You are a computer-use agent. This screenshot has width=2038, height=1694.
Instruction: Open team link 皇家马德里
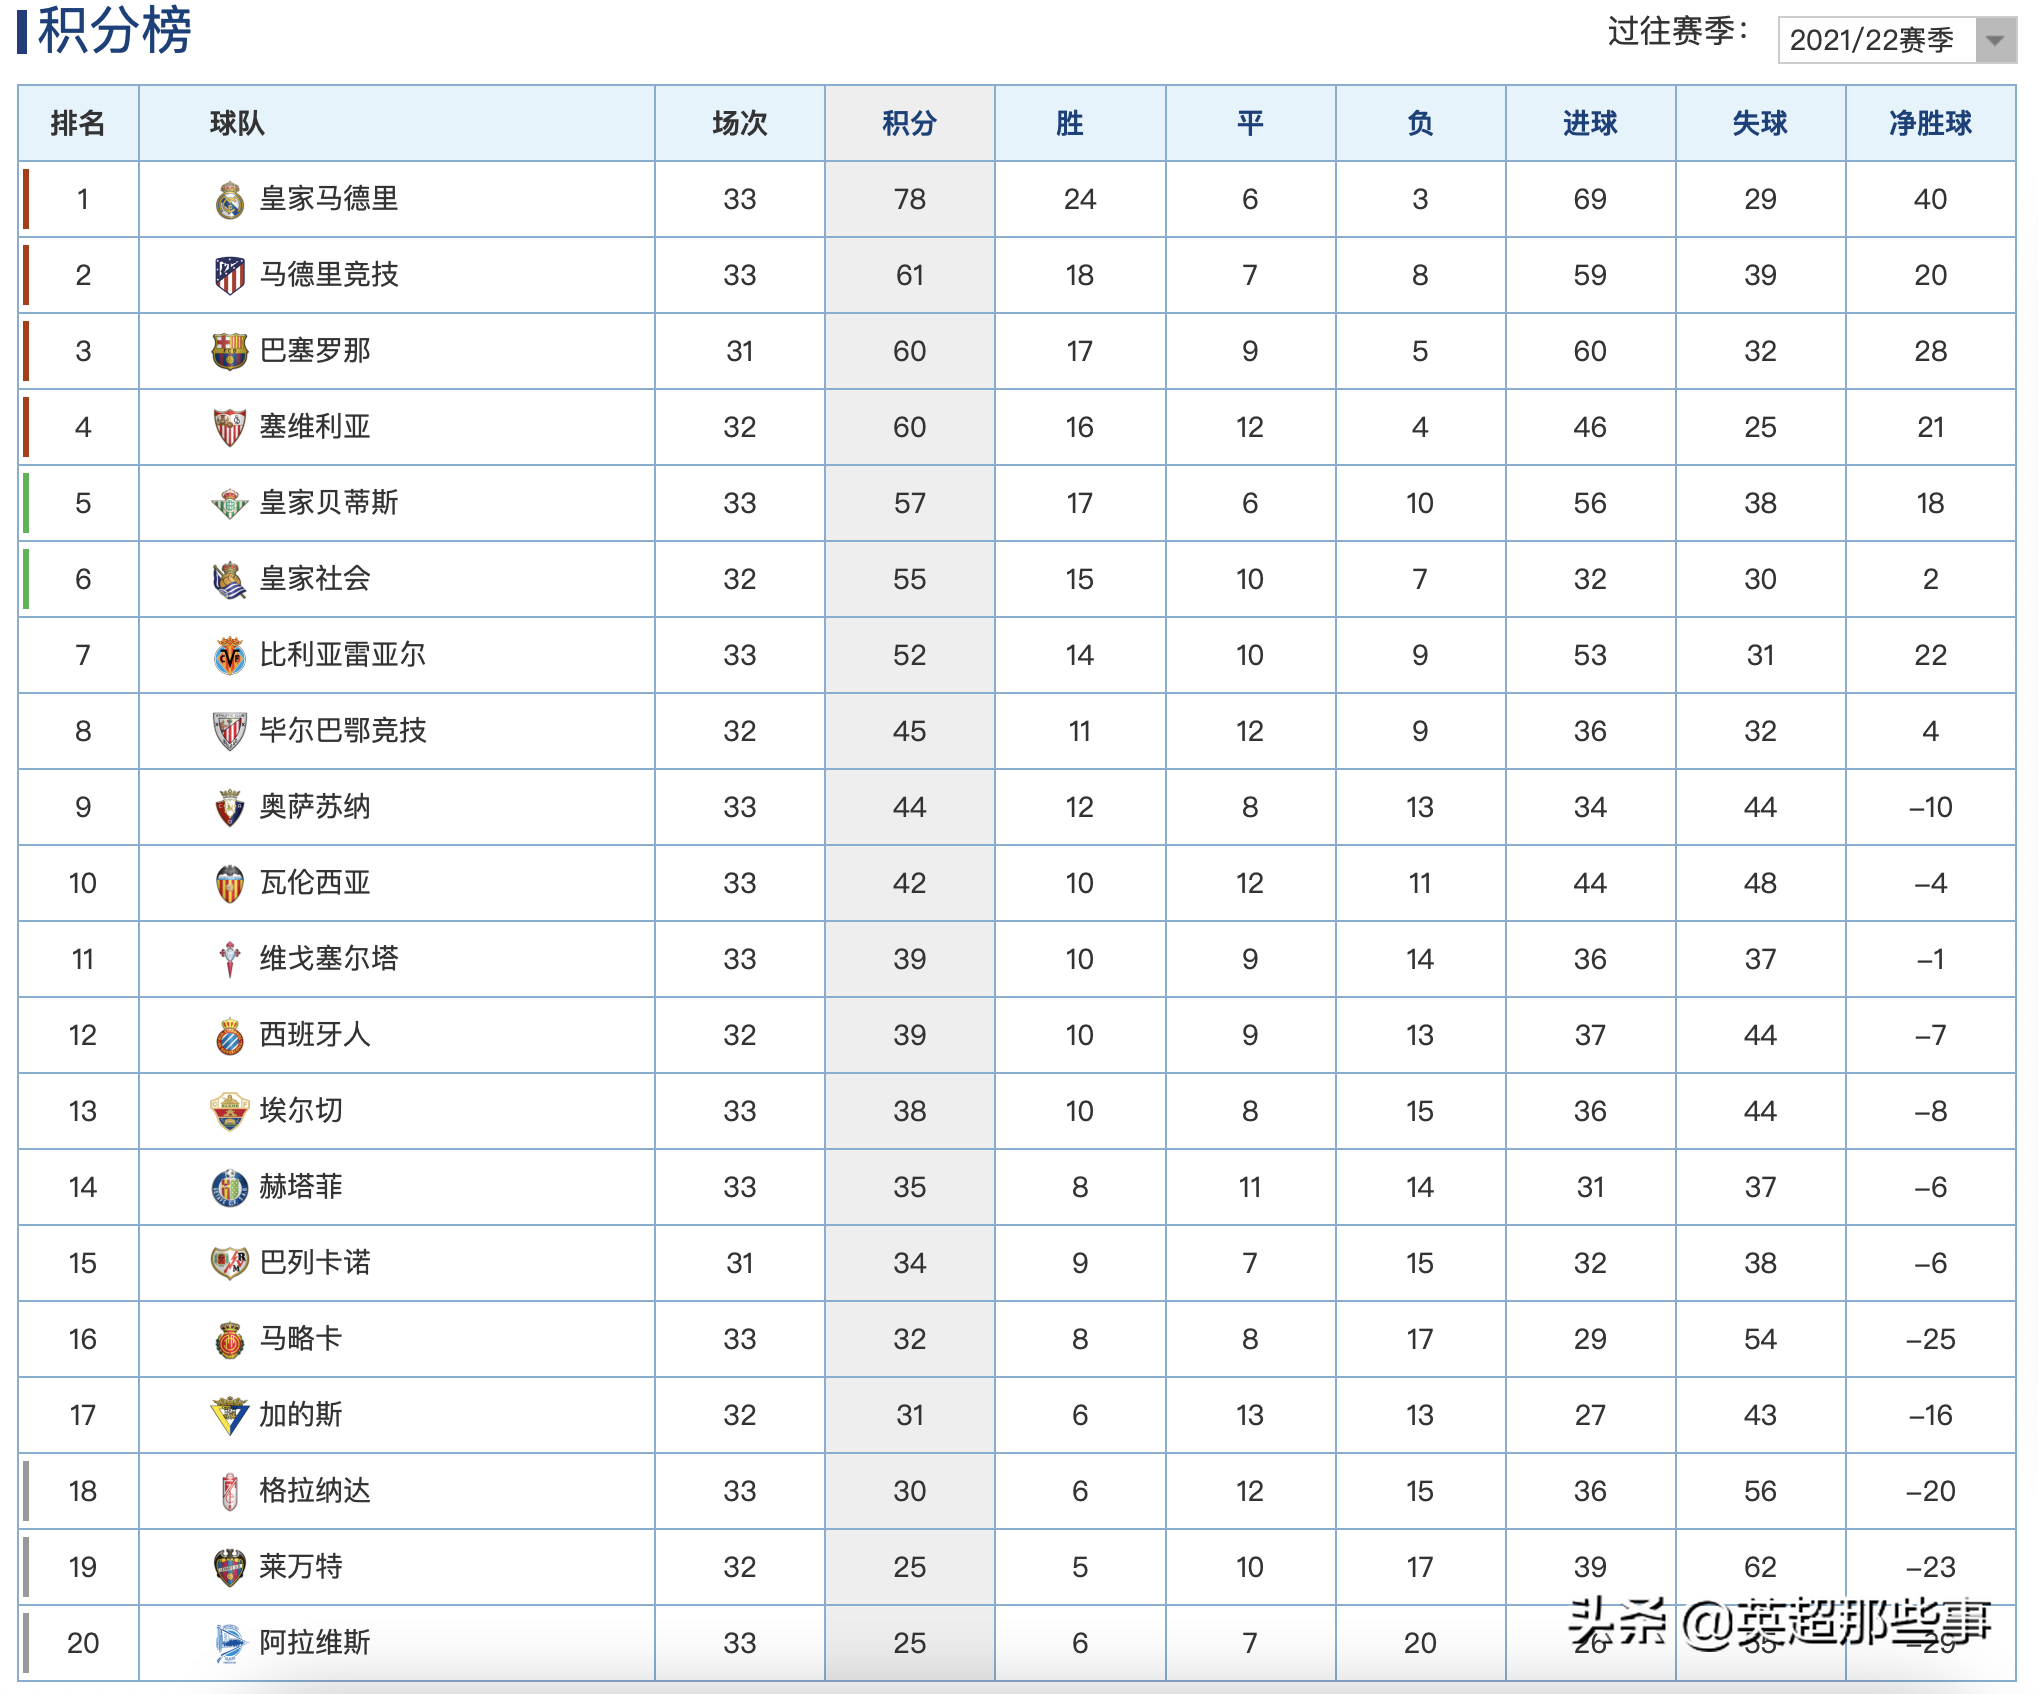[329, 199]
